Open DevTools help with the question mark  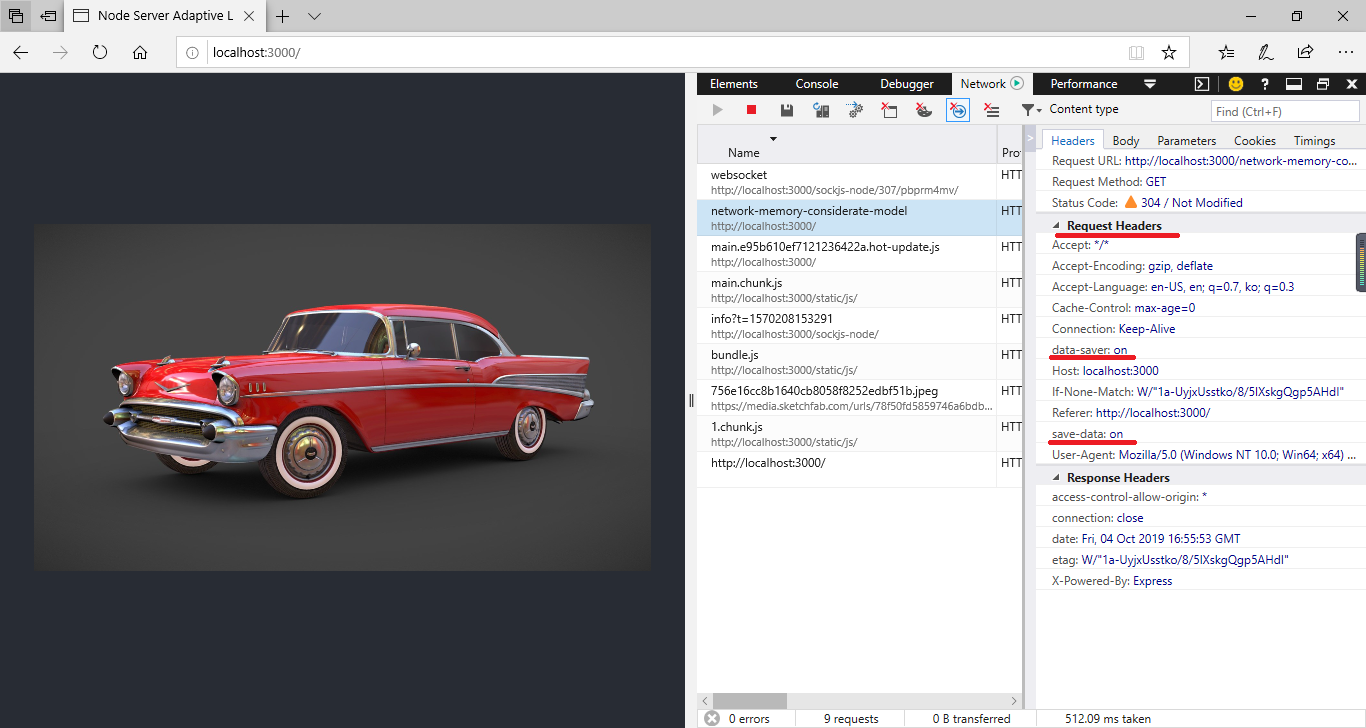click(x=1264, y=83)
